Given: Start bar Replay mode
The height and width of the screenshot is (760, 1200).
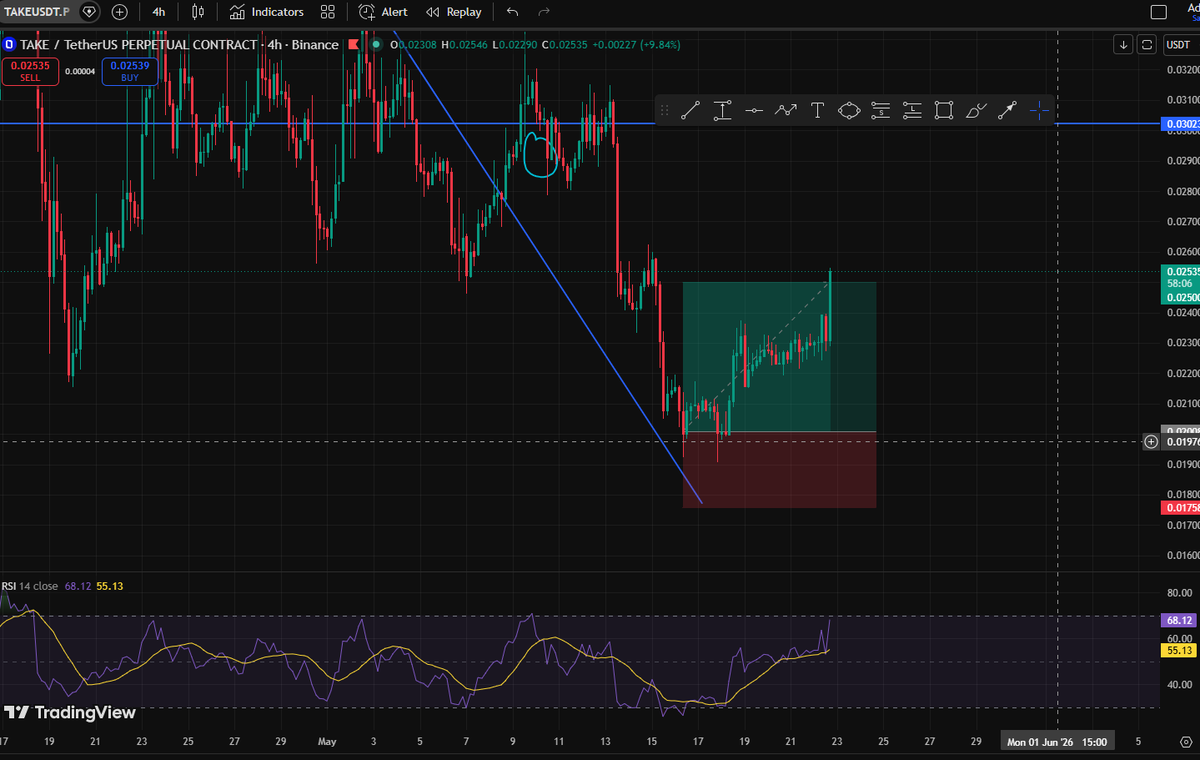Looking at the screenshot, I should pyautogui.click(x=453, y=12).
